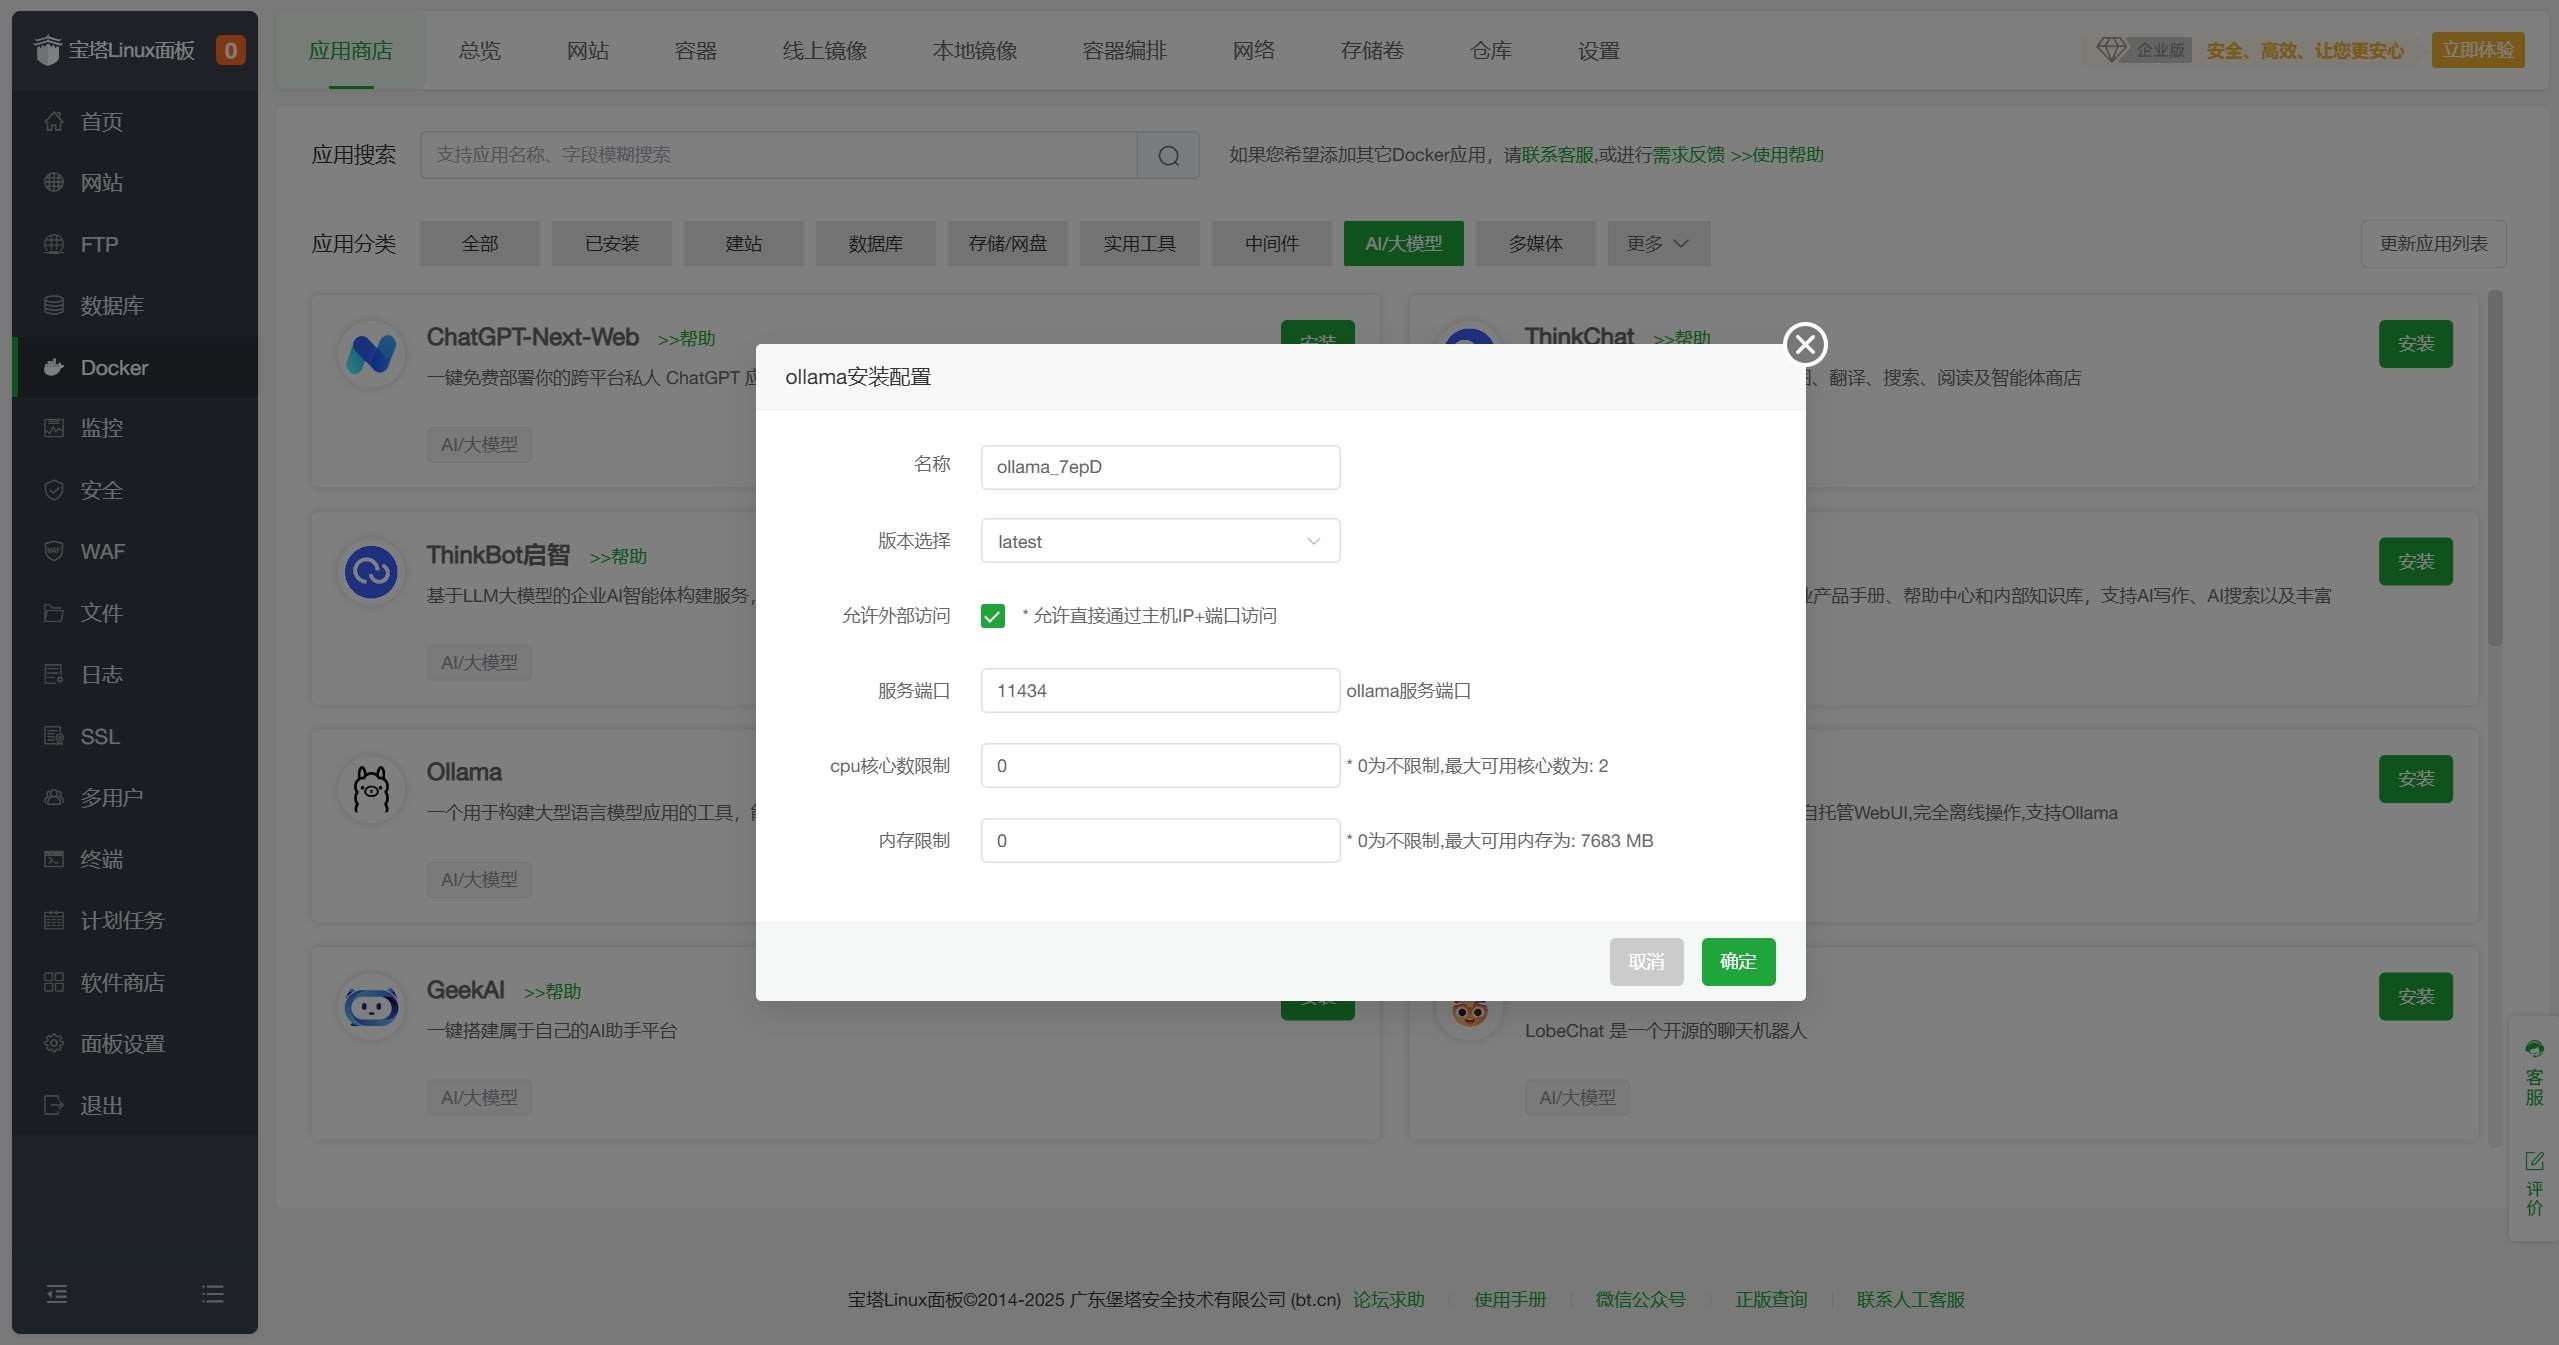Open the customer service headset icon

point(2534,1049)
